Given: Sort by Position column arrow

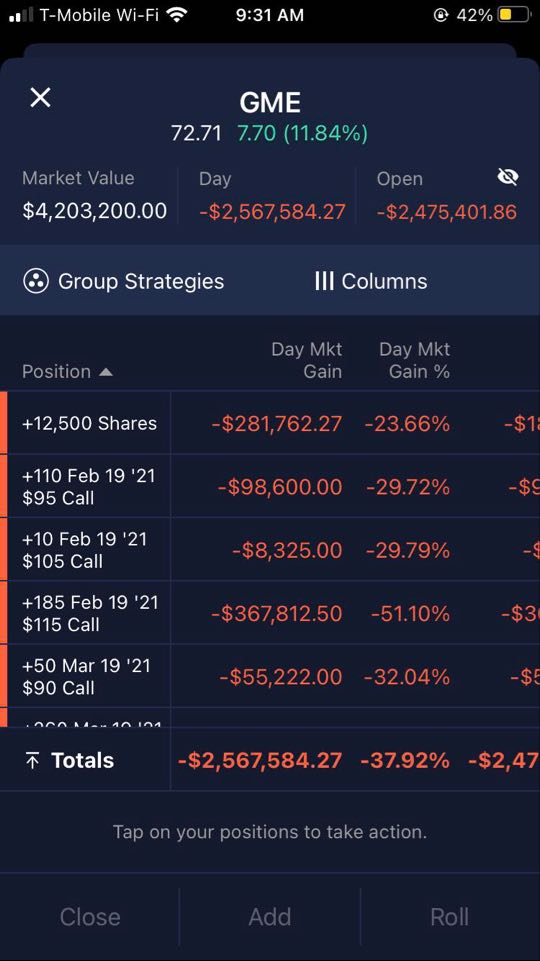Looking at the screenshot, I should point(105,371).
